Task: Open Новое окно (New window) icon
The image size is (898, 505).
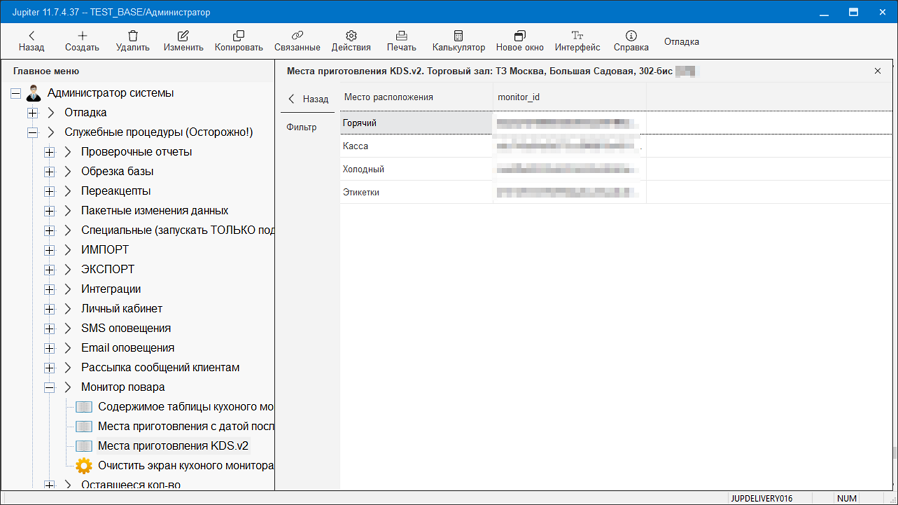Action: click(x=519, y=36)
